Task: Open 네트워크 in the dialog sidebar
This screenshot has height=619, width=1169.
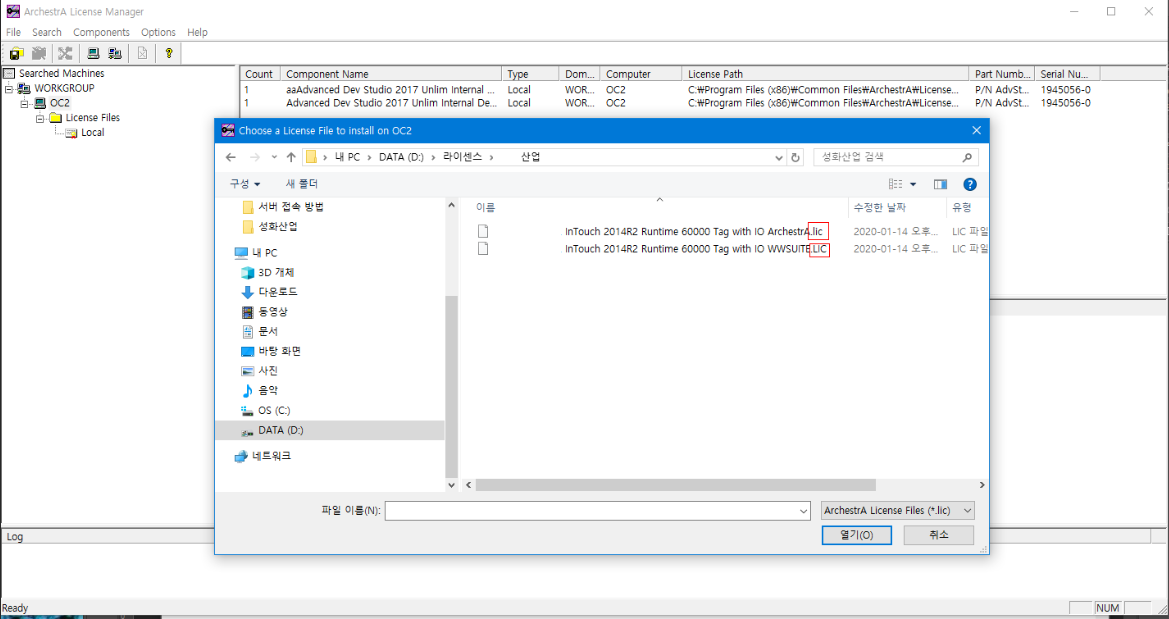Action: point(262,456)
